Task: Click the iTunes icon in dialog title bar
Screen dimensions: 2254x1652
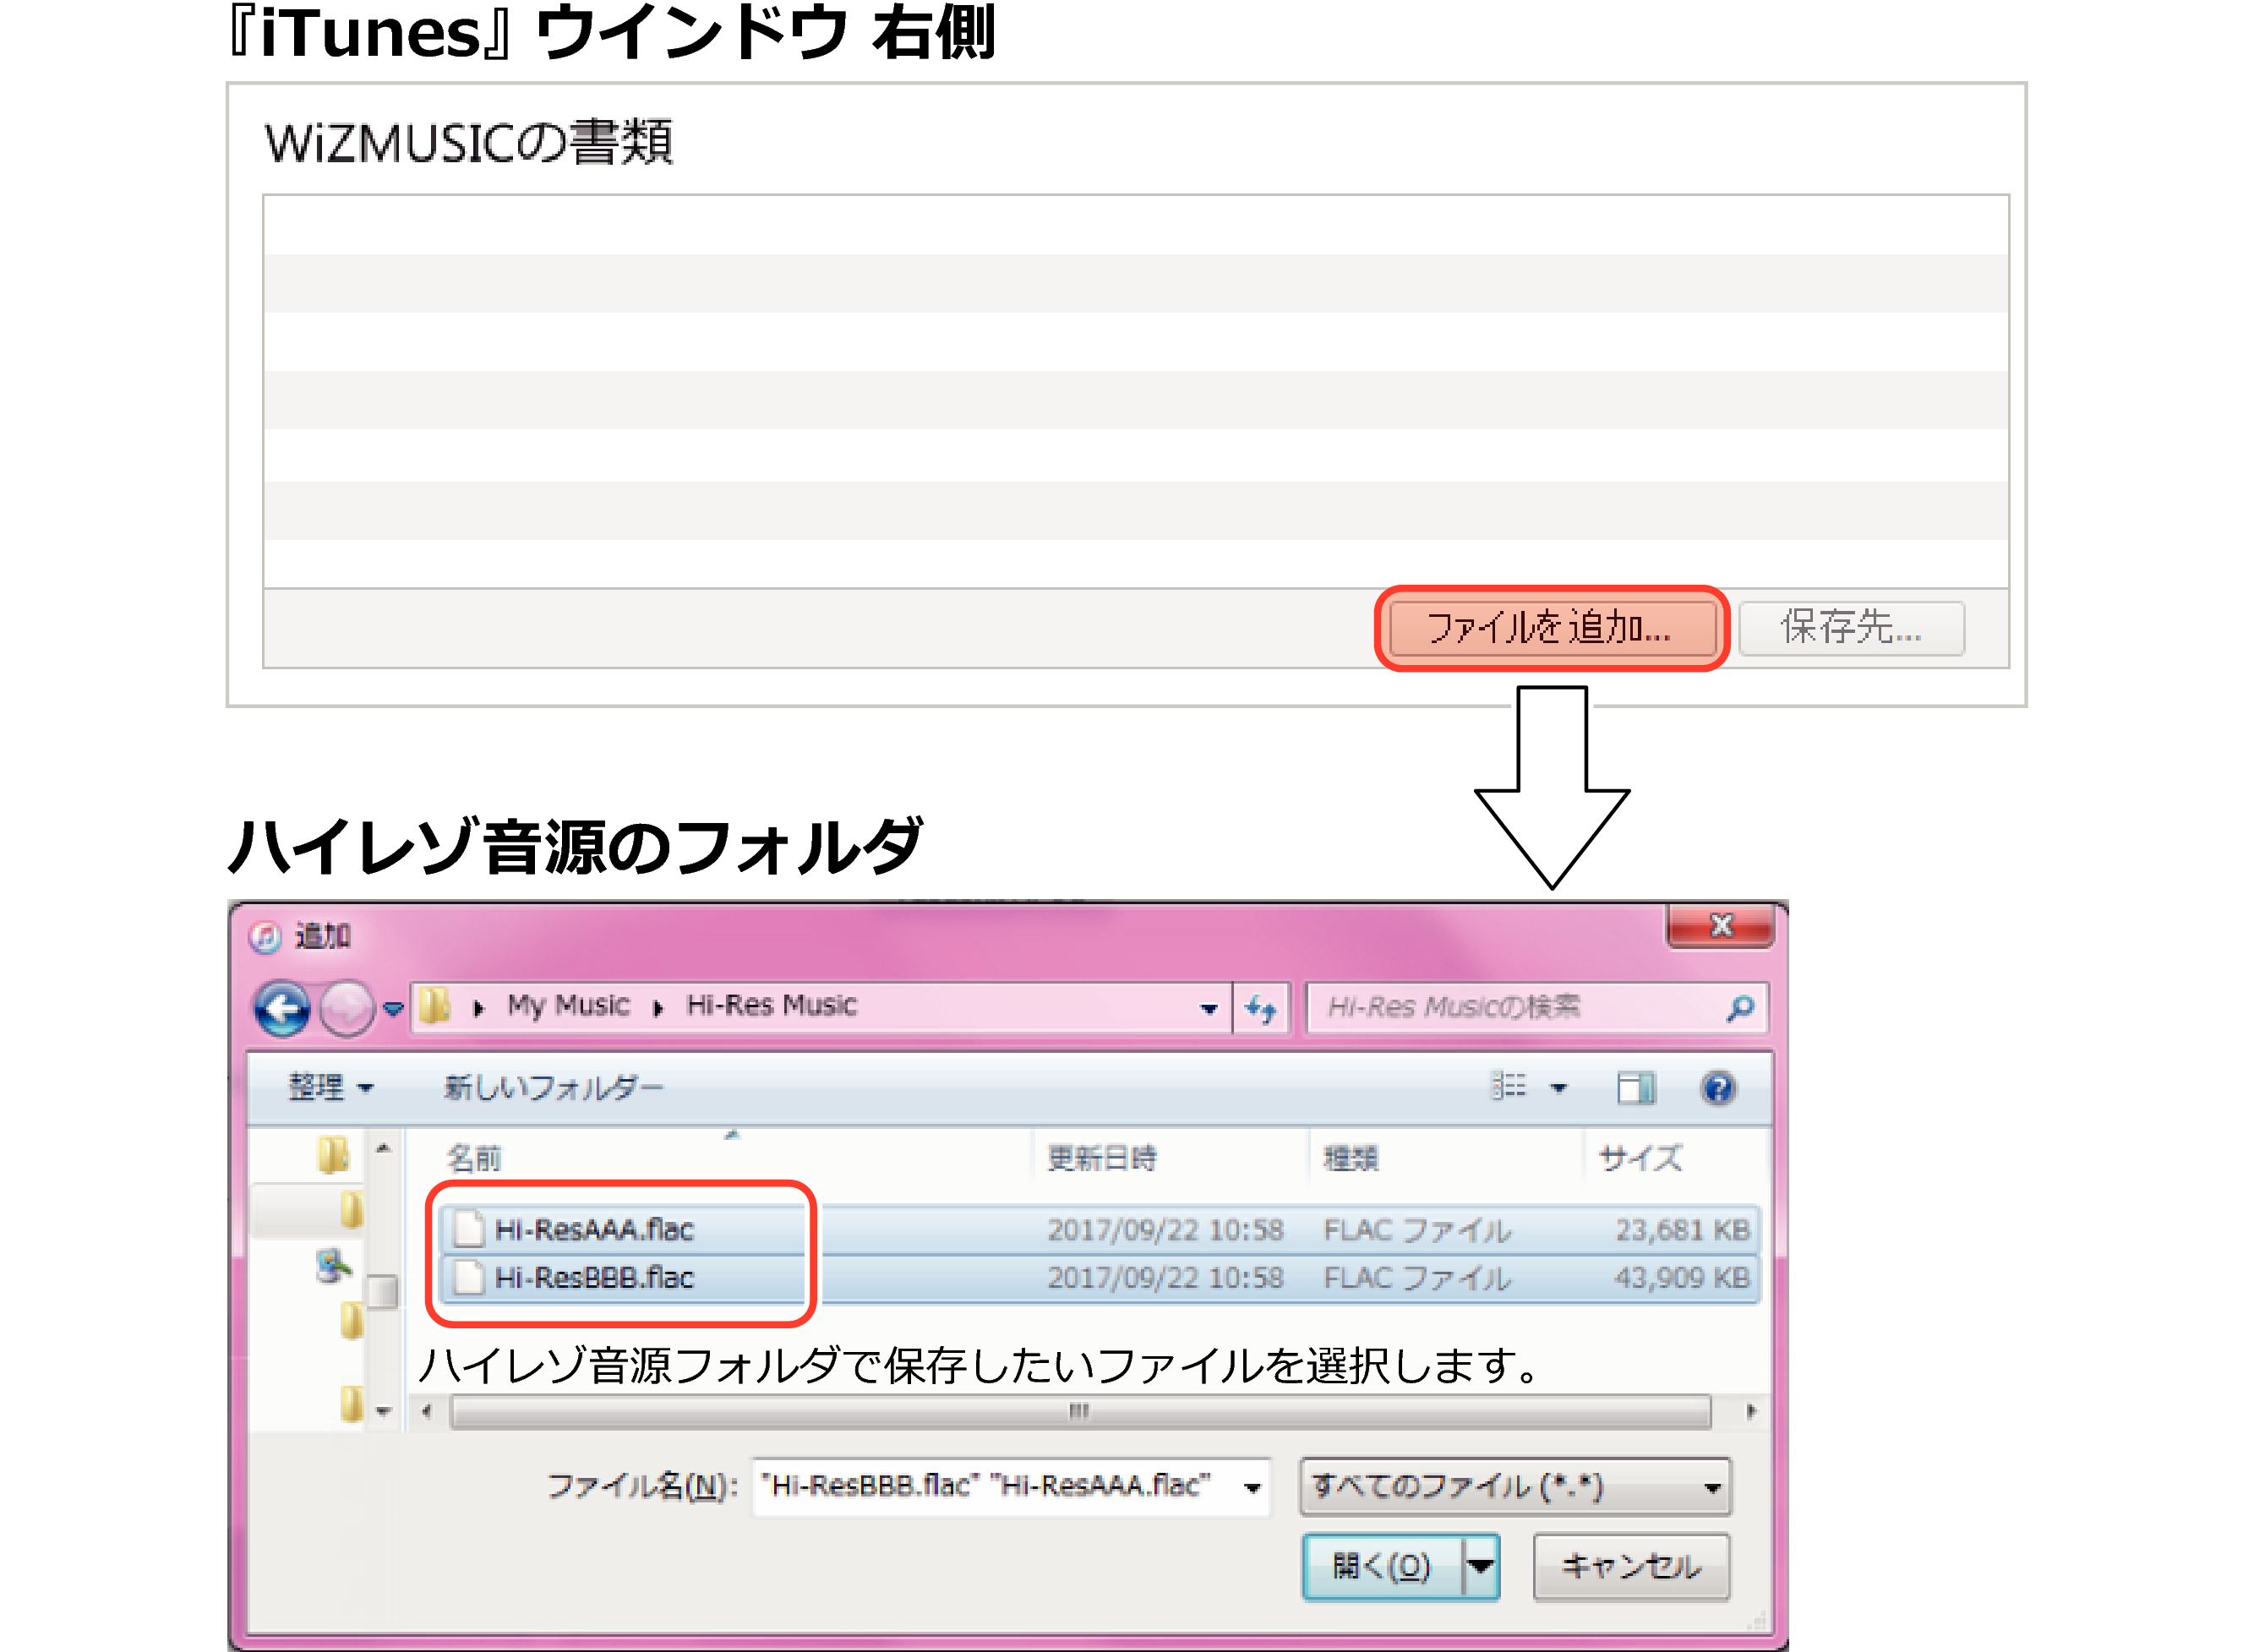Action: click(x=264, y=937)
